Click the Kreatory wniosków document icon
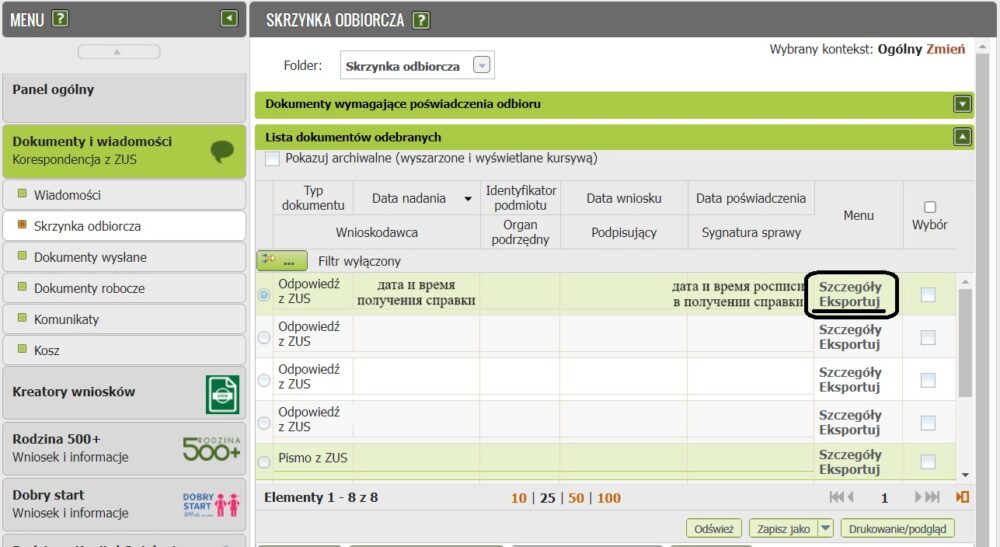Image resolution: width=1000 pixels, height=547 pixels. tap(222, 393)
